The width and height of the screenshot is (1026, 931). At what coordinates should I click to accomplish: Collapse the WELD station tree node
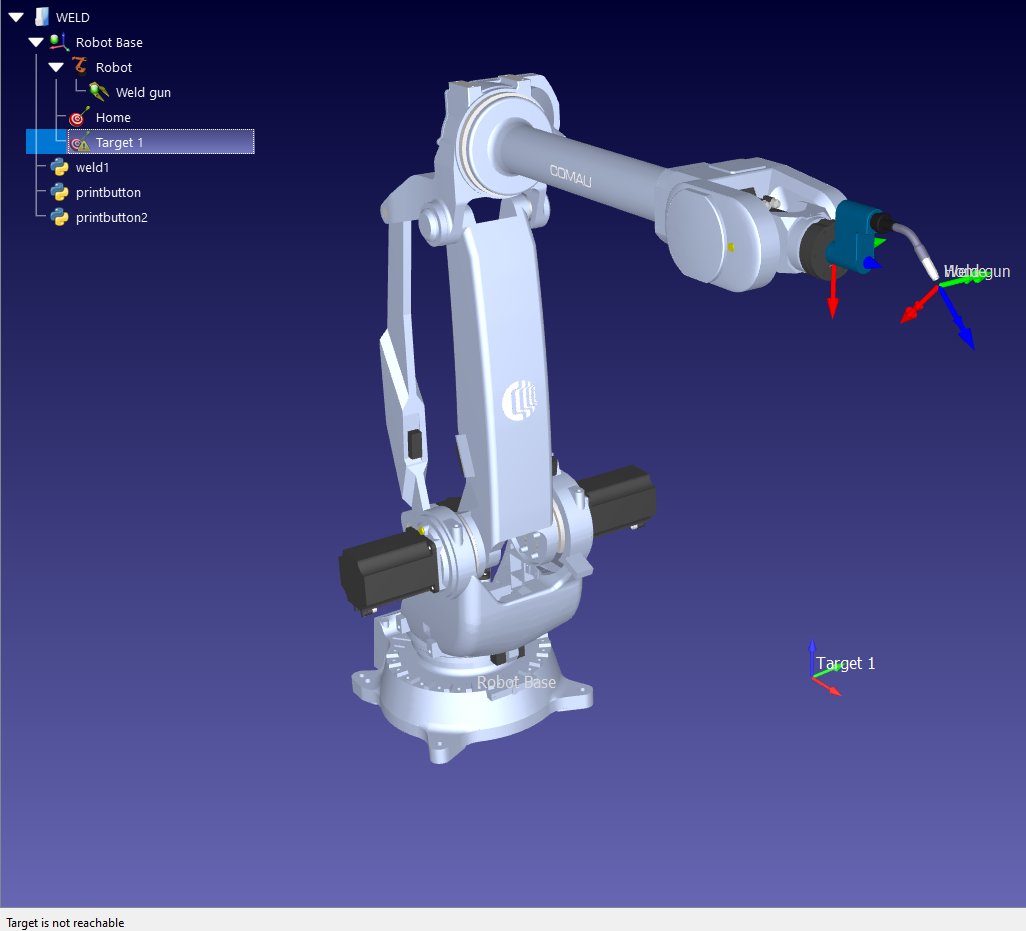point(16,17)
